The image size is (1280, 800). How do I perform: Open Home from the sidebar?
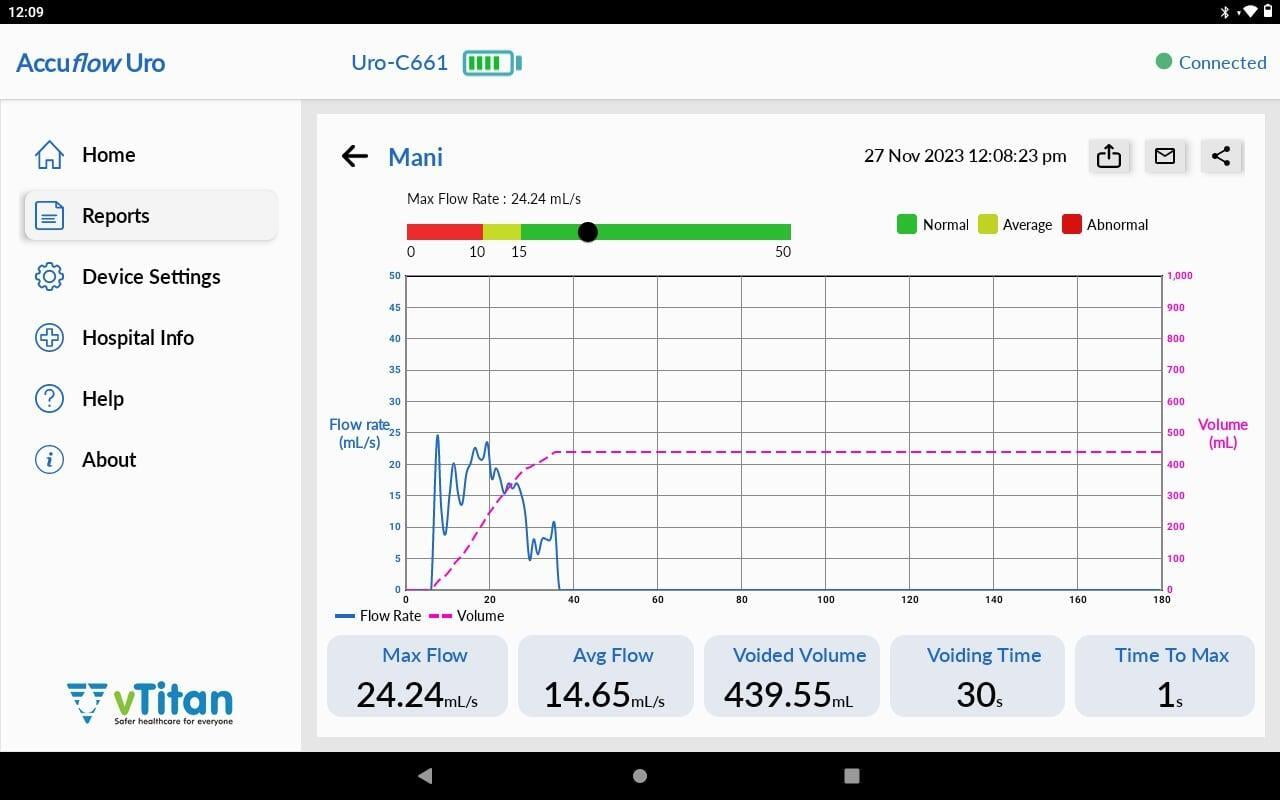pyautogui.click(x=150, y=155)
